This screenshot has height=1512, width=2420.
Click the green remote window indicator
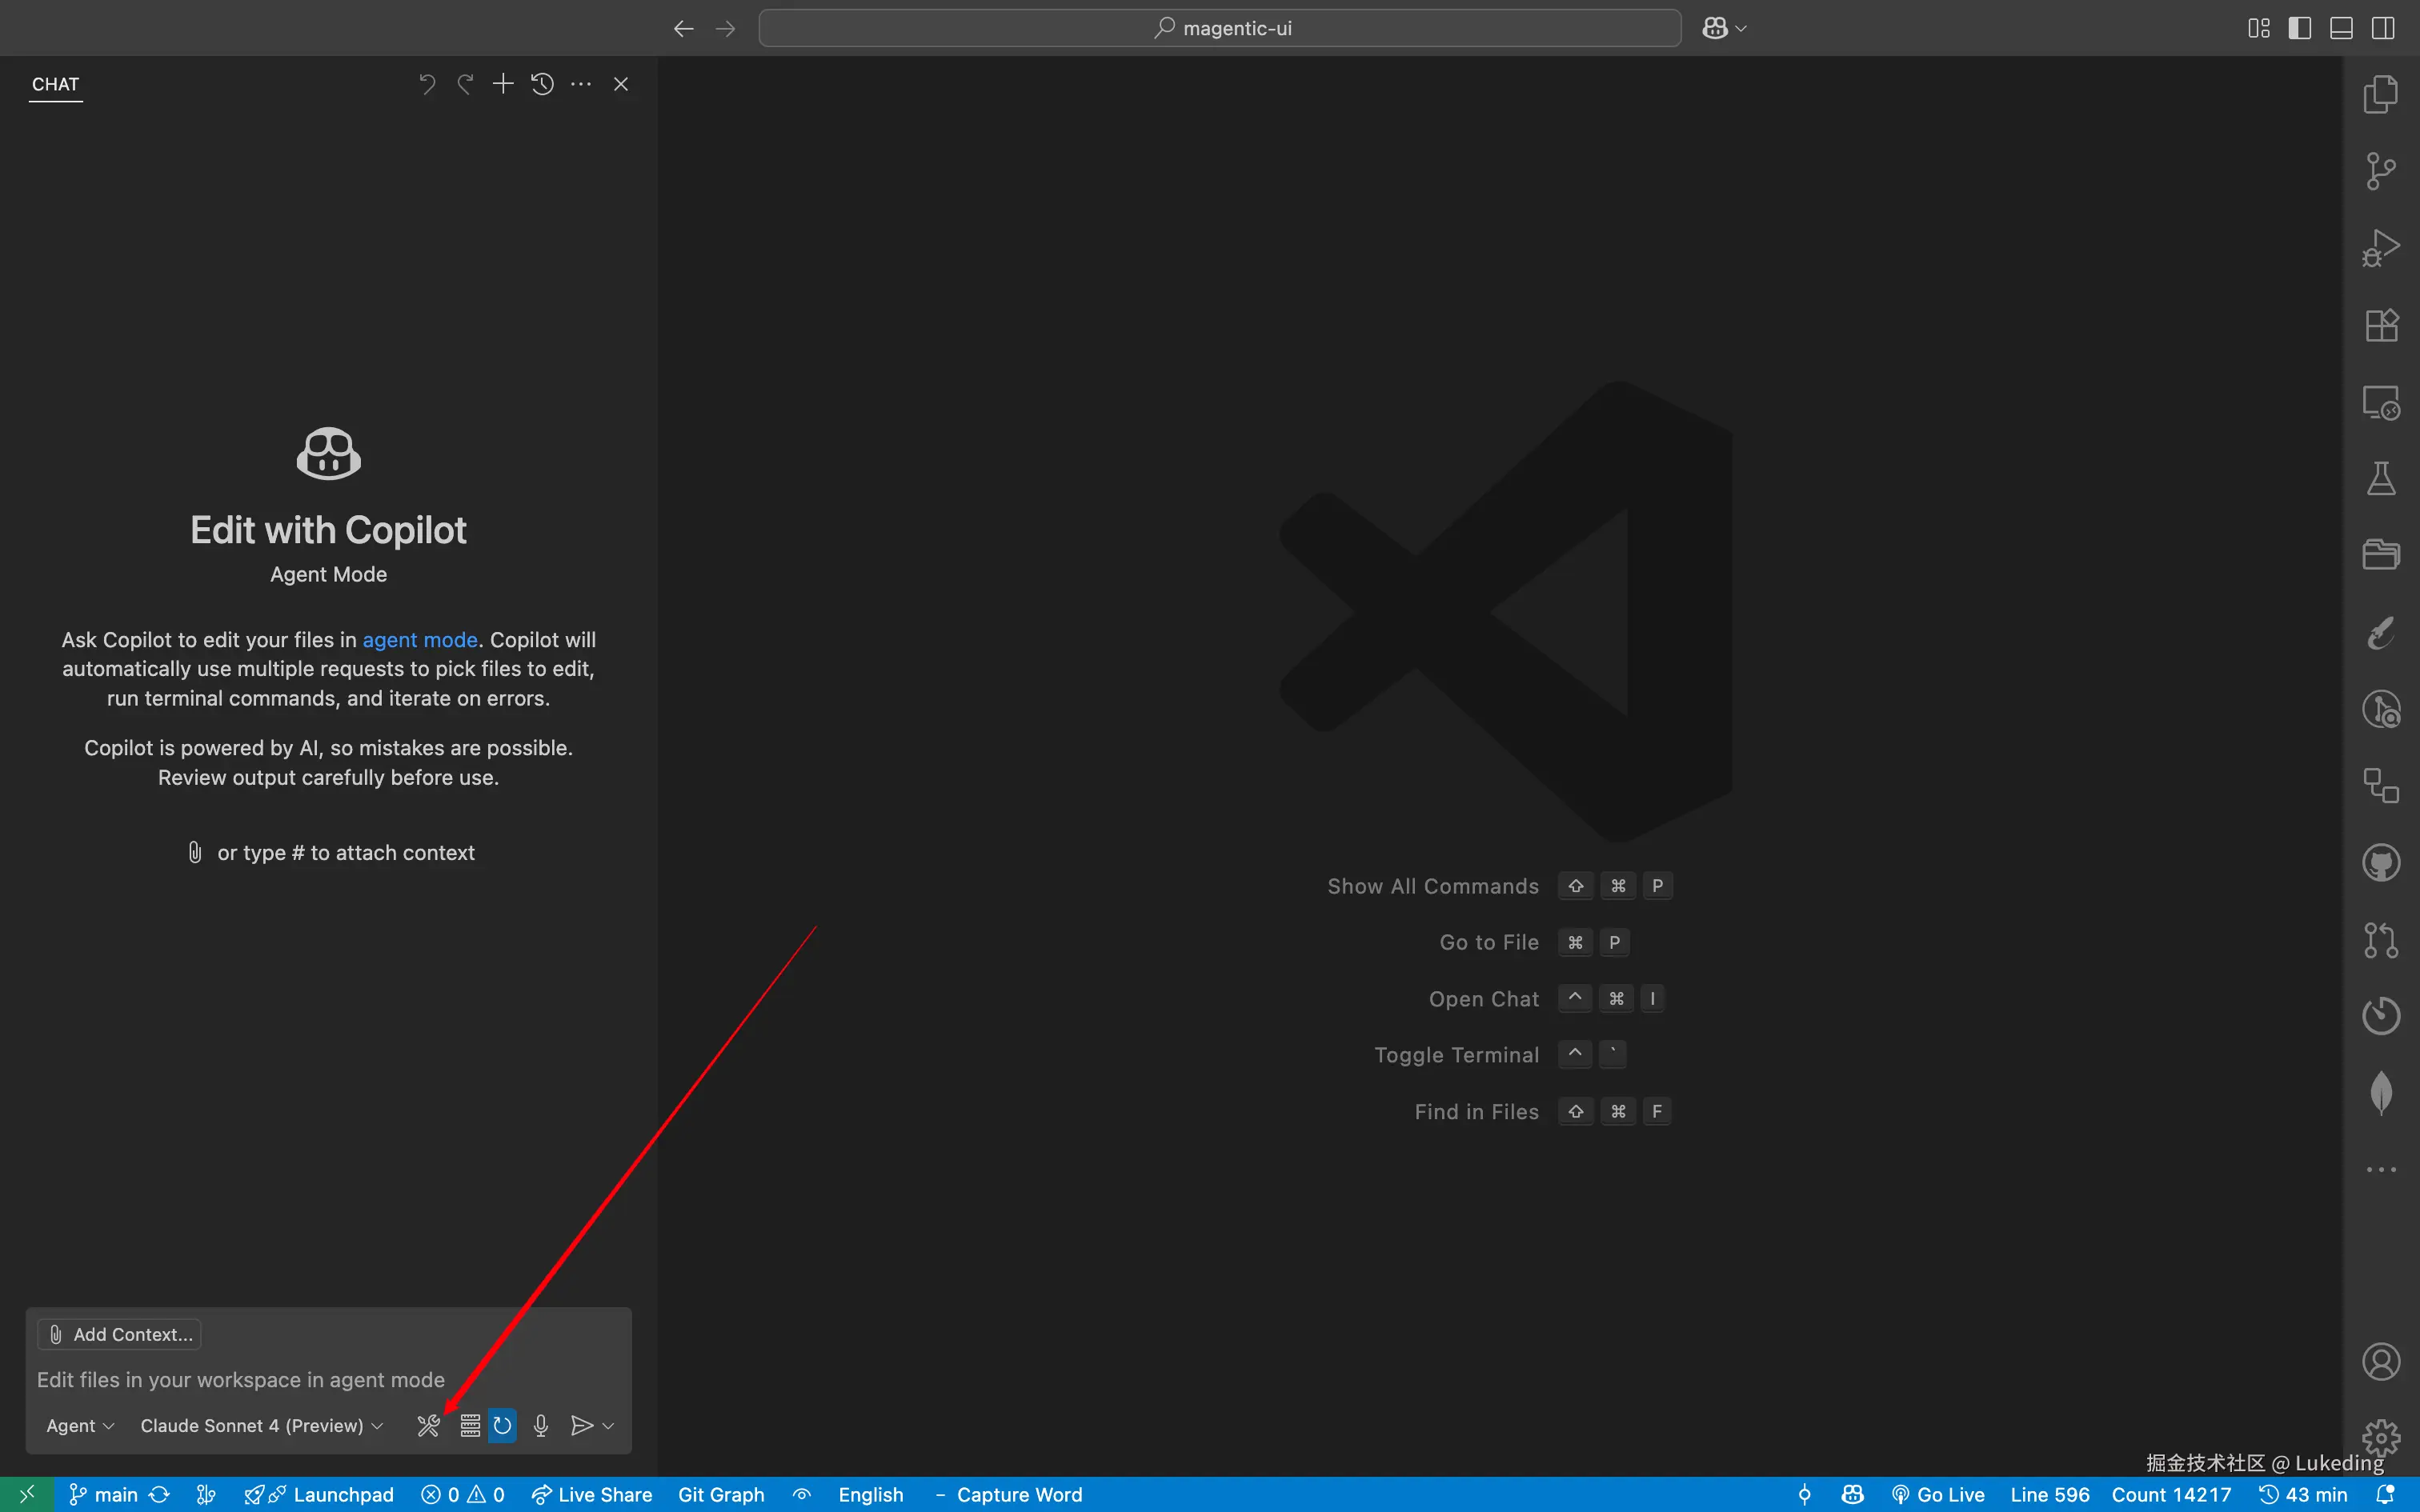click(27, 1495)
